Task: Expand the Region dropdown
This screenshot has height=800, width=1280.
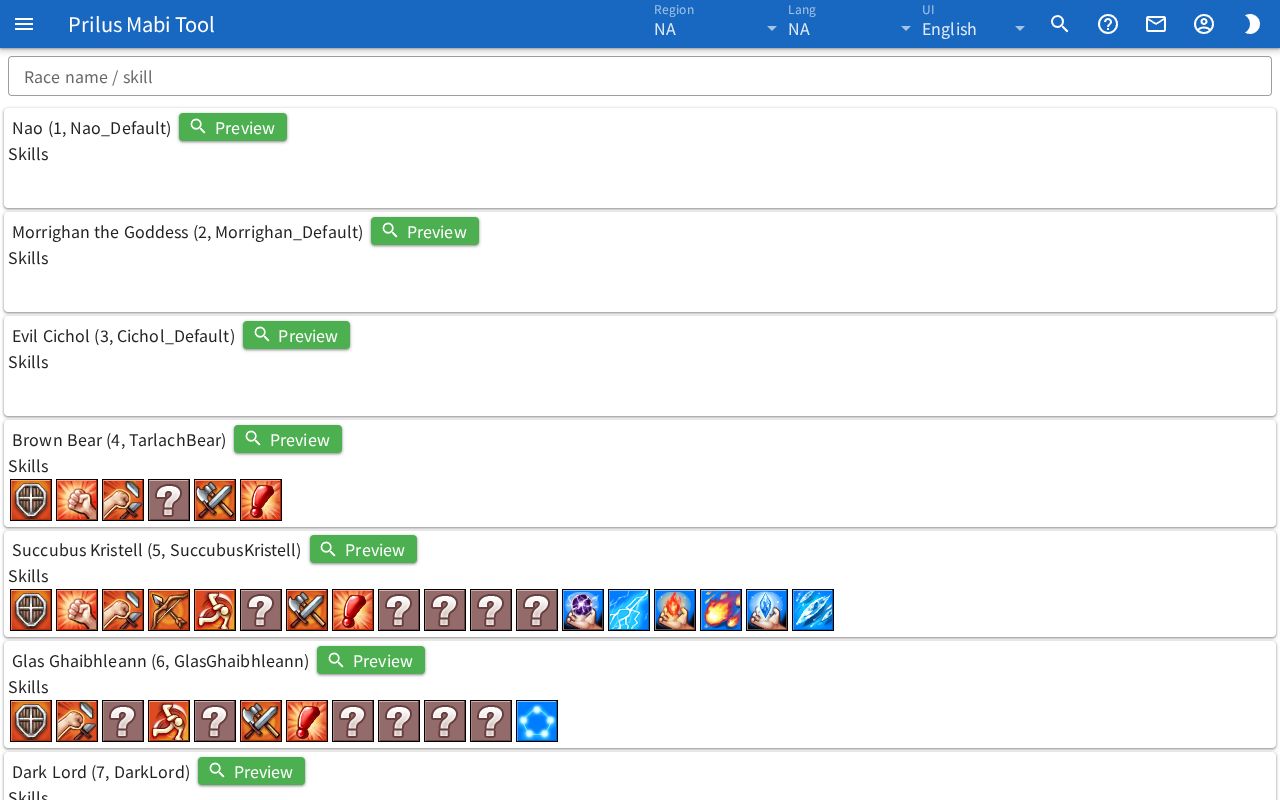Action: click(x=716, y=24)
